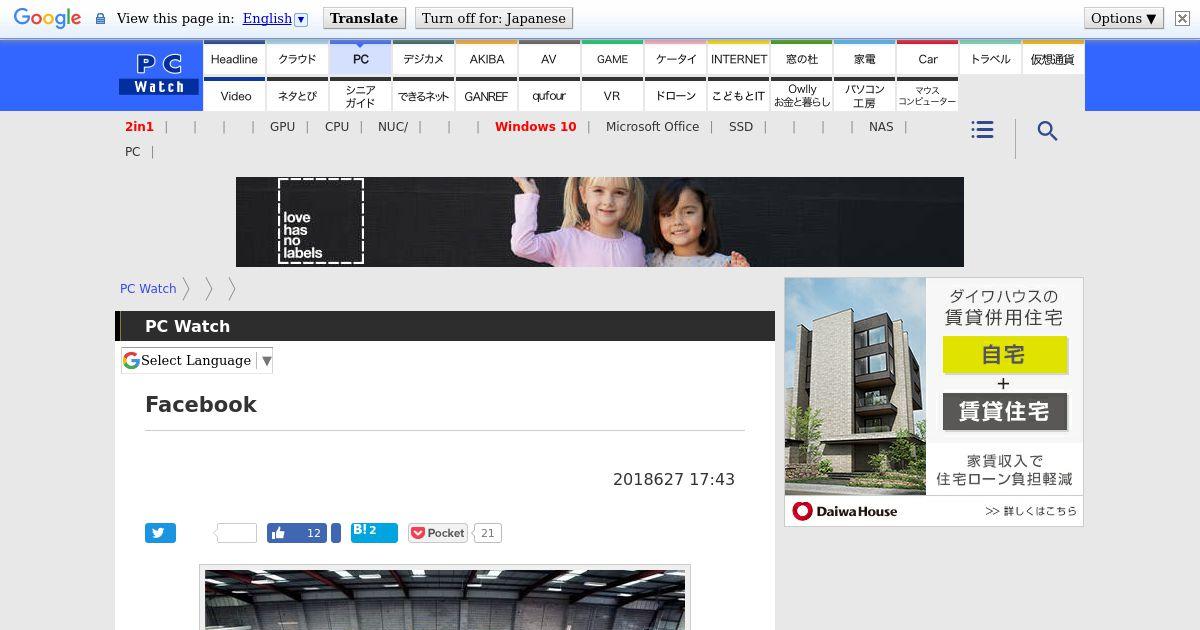Open the ケータイ tab
The width and height of the screenshot is (1200, 630).
pos(675,58)
